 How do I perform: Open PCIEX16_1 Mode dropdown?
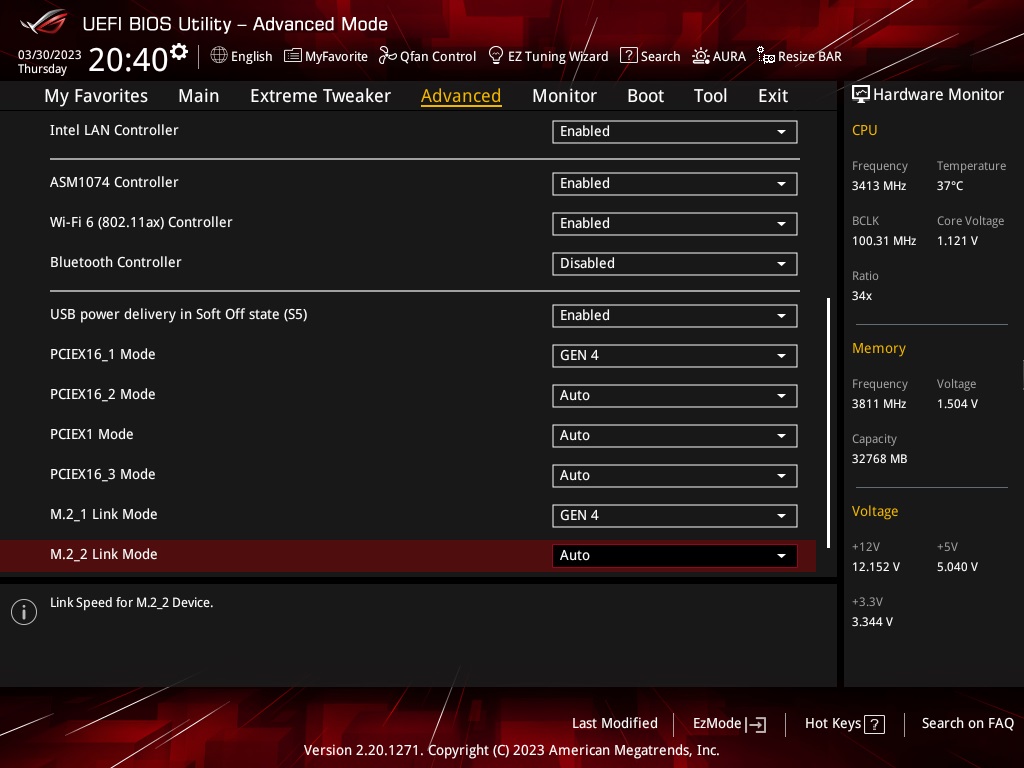[675, 355]
